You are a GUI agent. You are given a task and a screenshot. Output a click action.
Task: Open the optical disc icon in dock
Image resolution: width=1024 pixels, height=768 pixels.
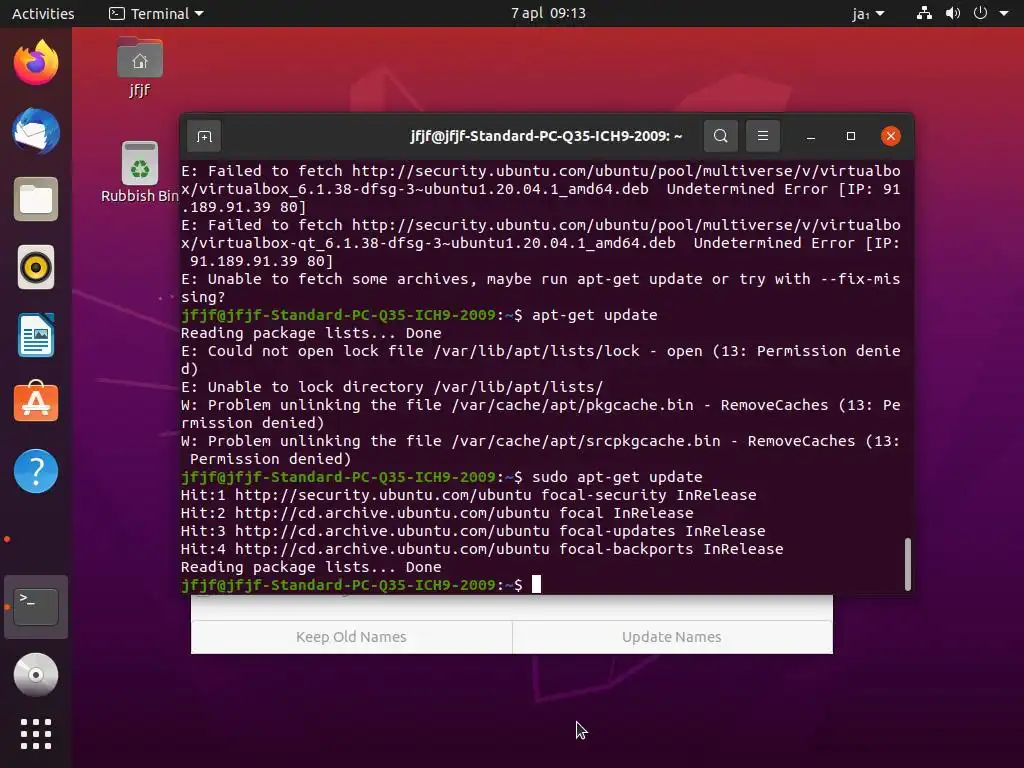[36, 675]
